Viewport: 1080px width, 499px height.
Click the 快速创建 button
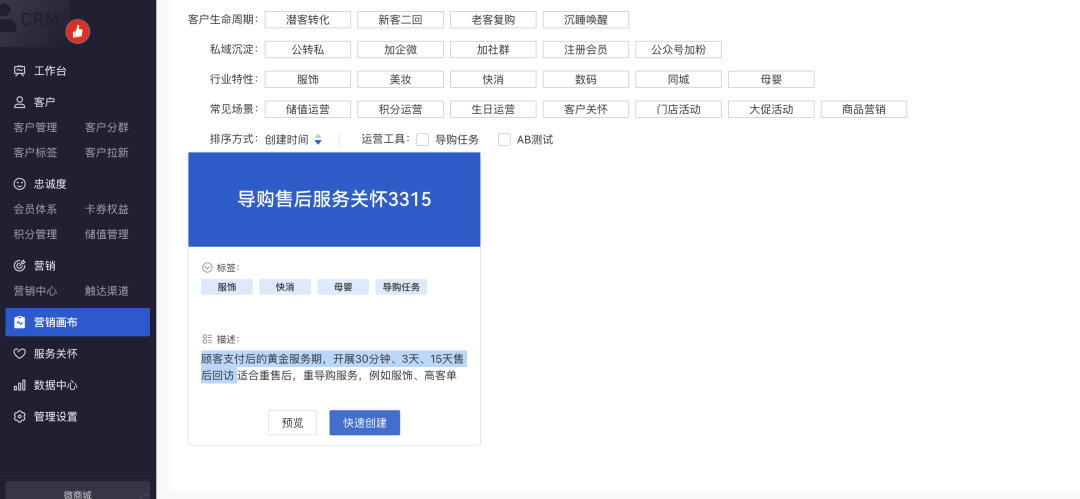point(365,423)
